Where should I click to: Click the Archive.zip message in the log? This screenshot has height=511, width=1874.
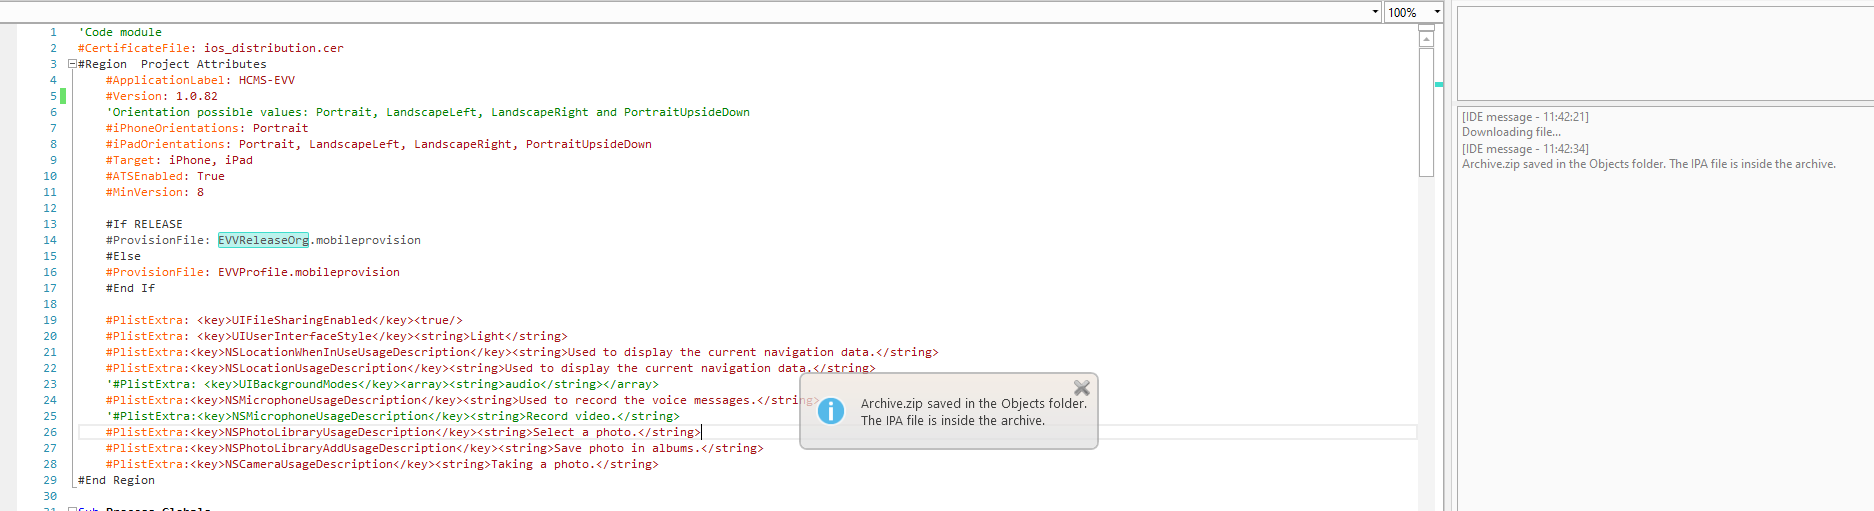(1648, 164)
